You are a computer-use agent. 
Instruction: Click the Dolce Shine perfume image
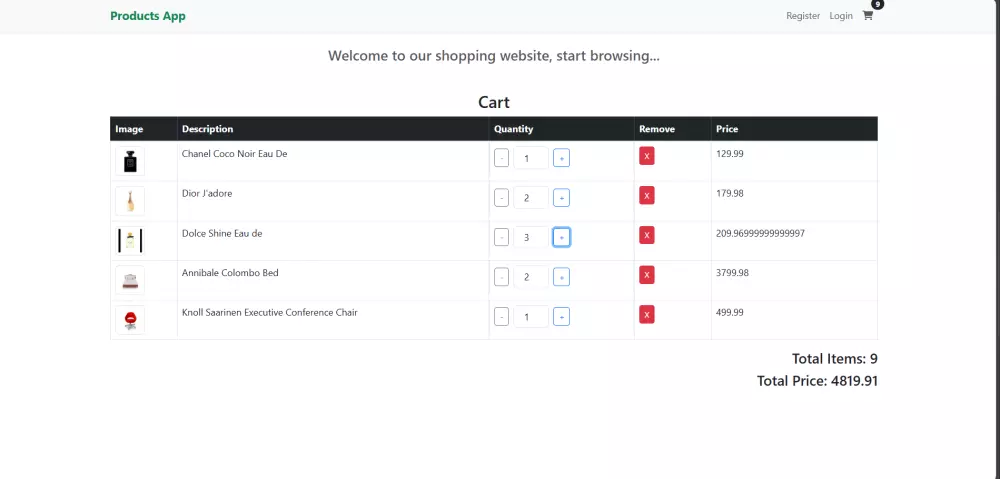pos(130,240)
